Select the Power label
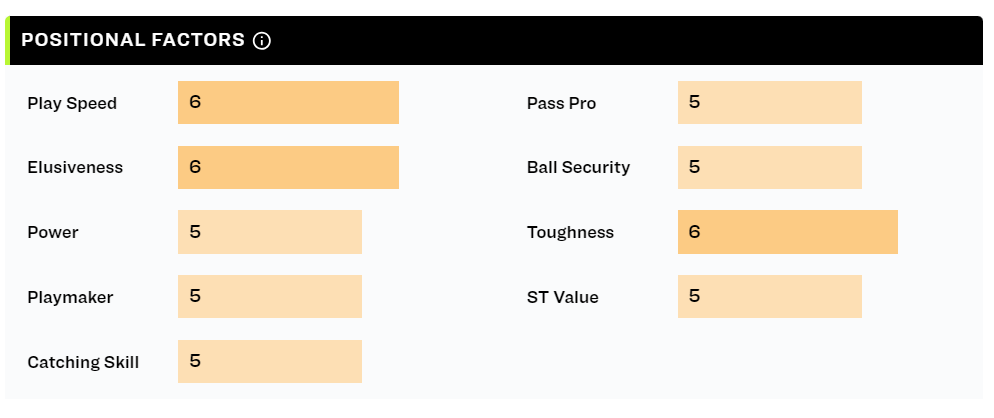994x418 pixels. [53, 233]
